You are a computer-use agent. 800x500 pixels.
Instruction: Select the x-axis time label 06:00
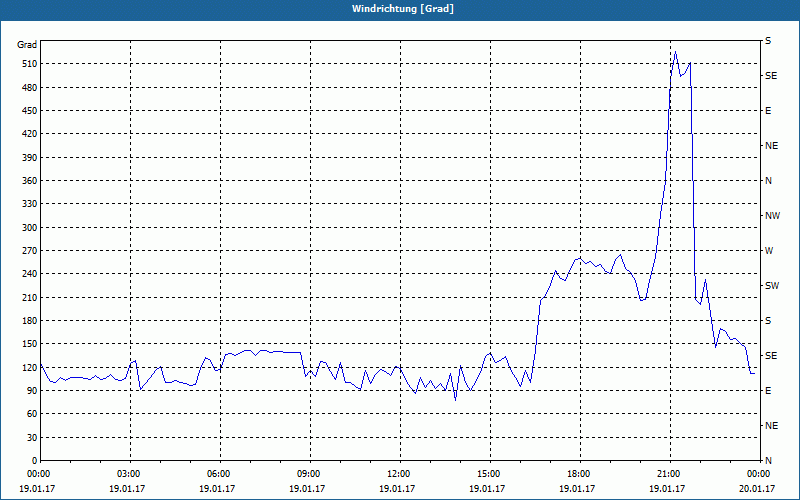pyautogui.click(x=219, y=474)
